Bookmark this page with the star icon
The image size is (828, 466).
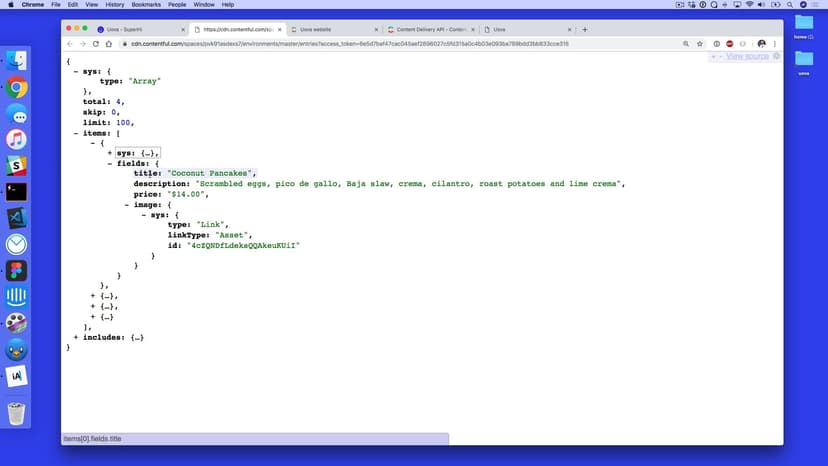(x=699, y=44)
